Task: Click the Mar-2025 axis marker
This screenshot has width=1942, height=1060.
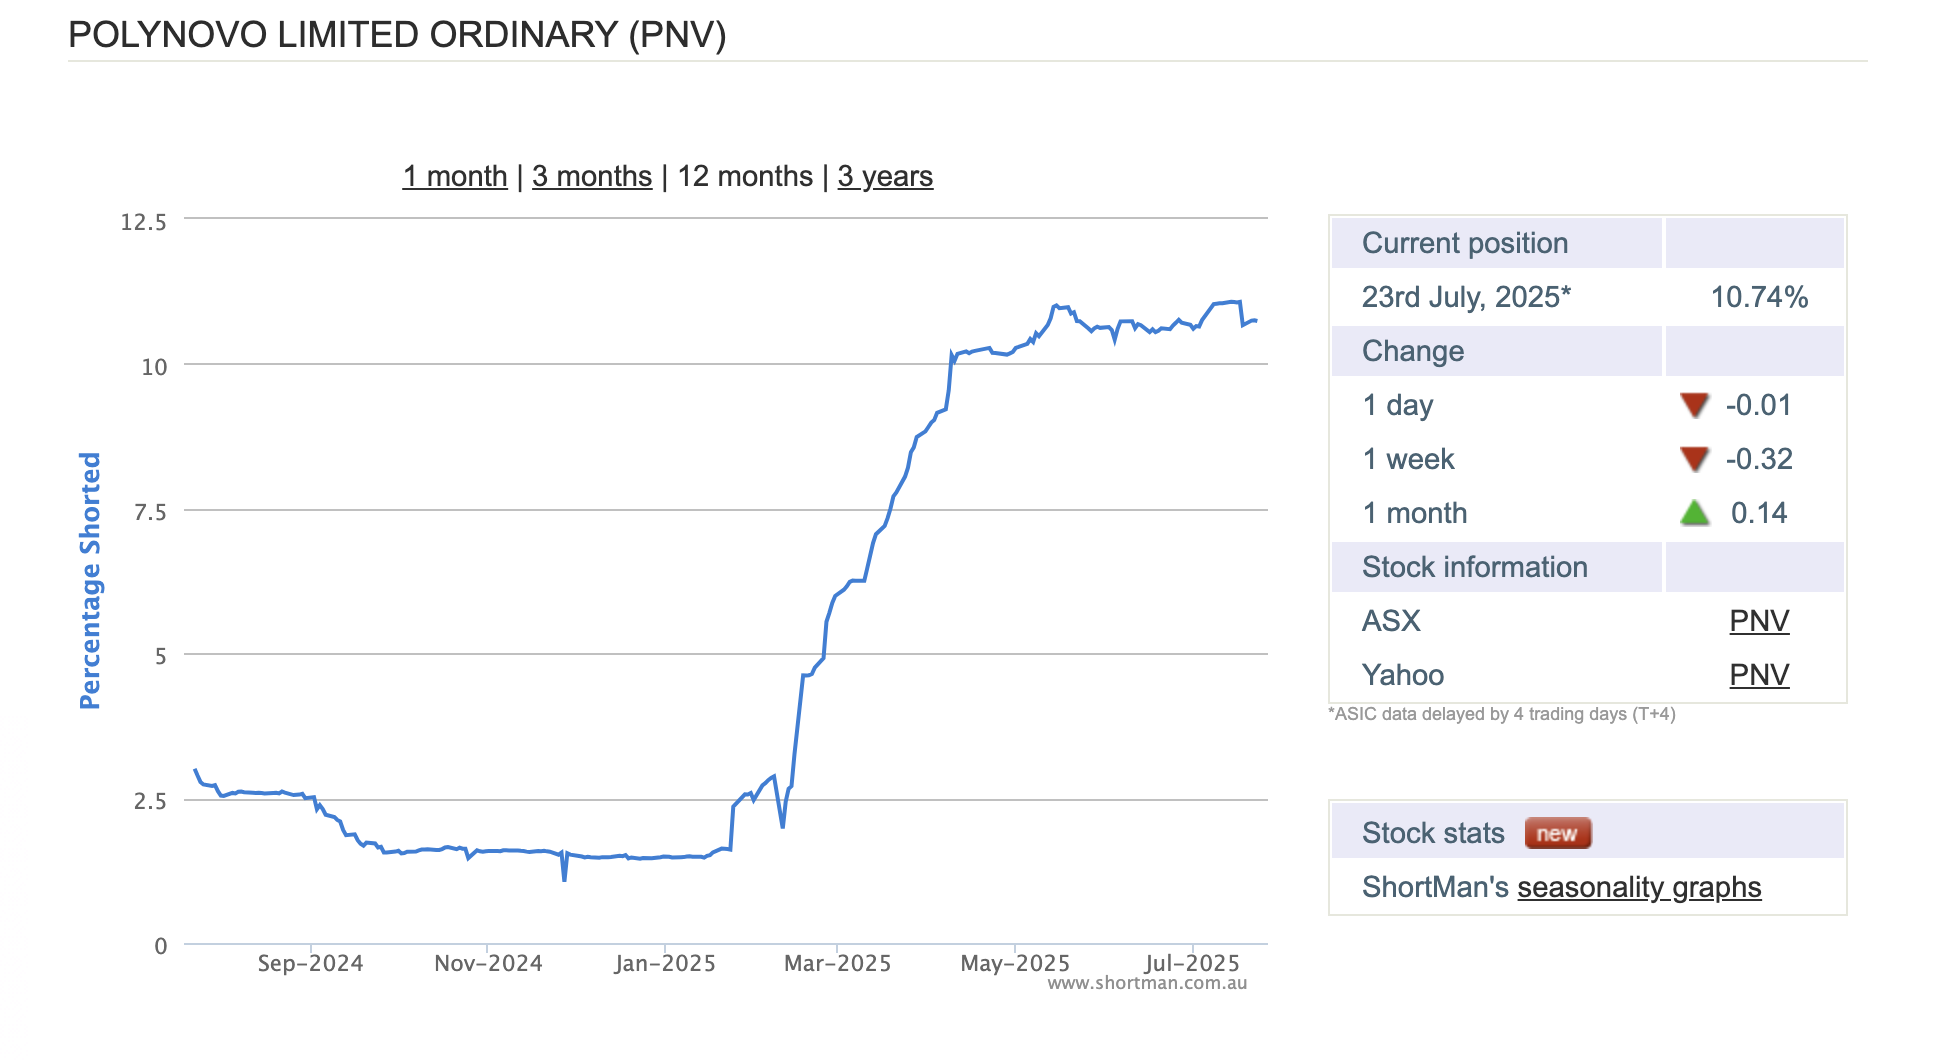Action: click(x=837, y=963)
